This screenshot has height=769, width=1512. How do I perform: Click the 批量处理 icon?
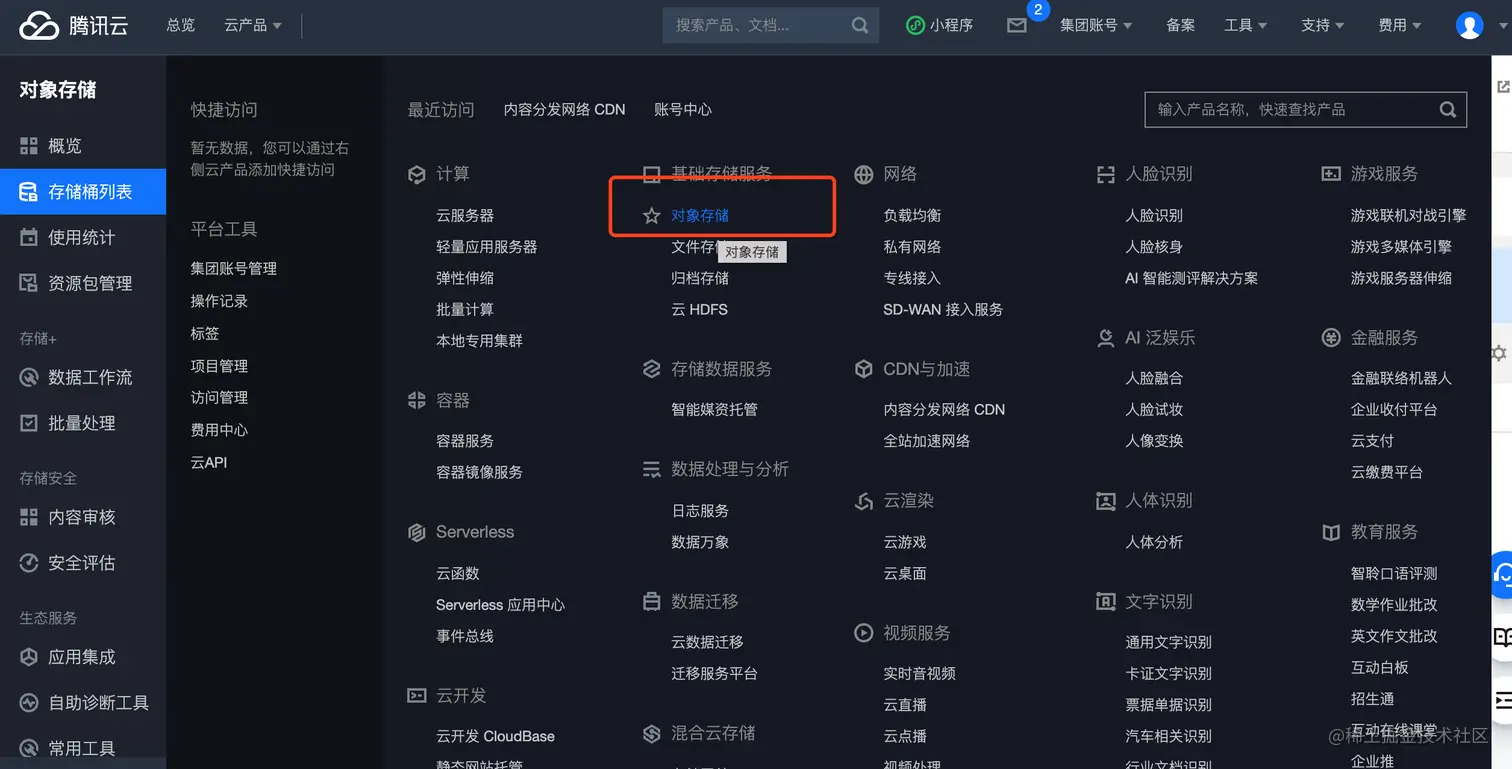pos(29,423)
